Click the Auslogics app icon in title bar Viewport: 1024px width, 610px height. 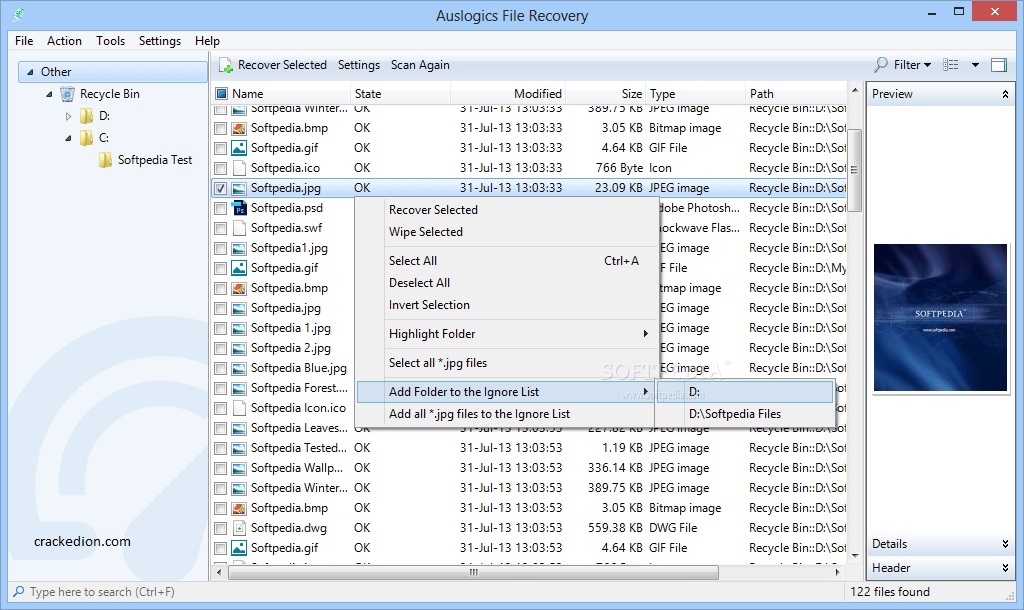[18, 14]
